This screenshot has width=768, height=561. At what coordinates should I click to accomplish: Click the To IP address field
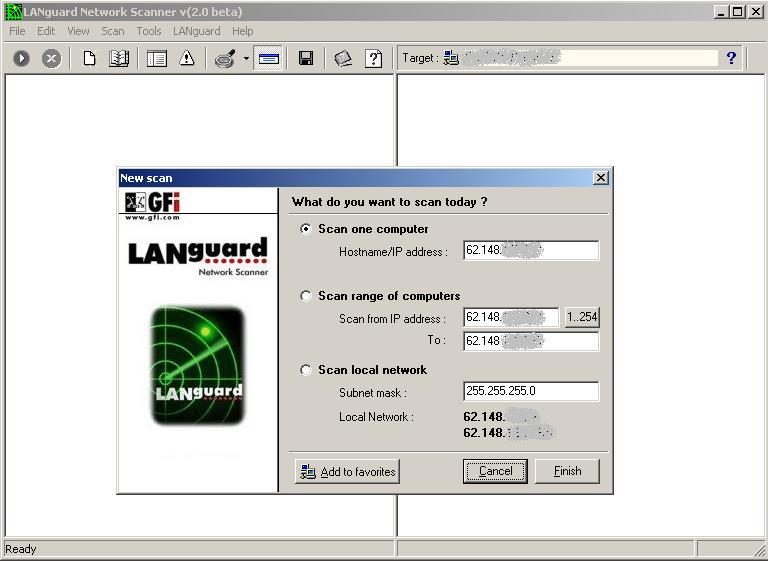[x=531, y=341]
